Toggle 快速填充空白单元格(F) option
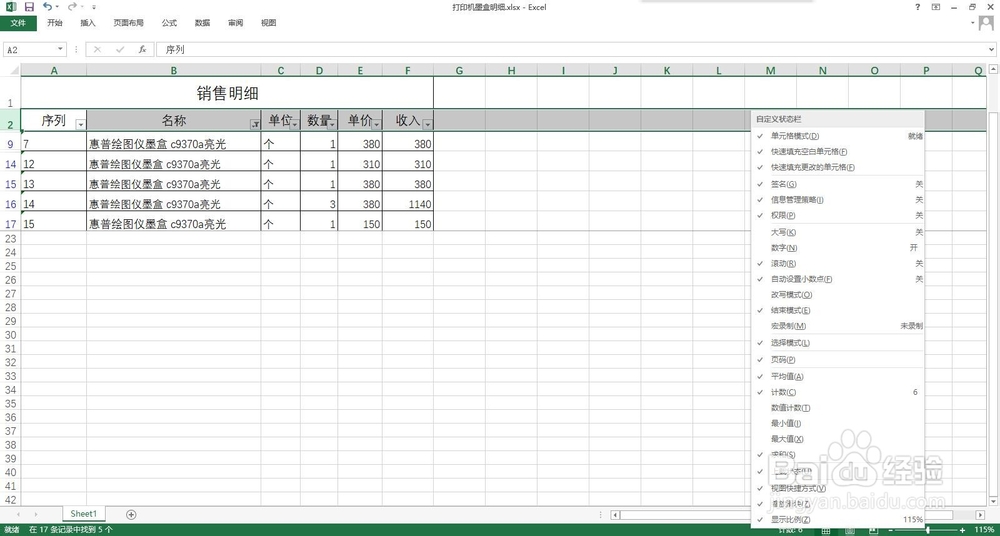Viewport: 1000px width, 536px height. click(x=838, y=152)
